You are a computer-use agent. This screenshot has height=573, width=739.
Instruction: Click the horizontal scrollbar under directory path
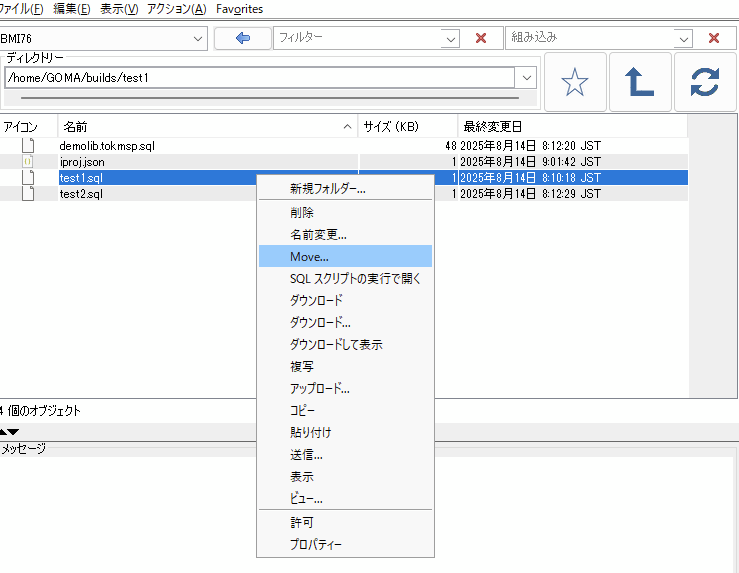(x=270, y=98)
